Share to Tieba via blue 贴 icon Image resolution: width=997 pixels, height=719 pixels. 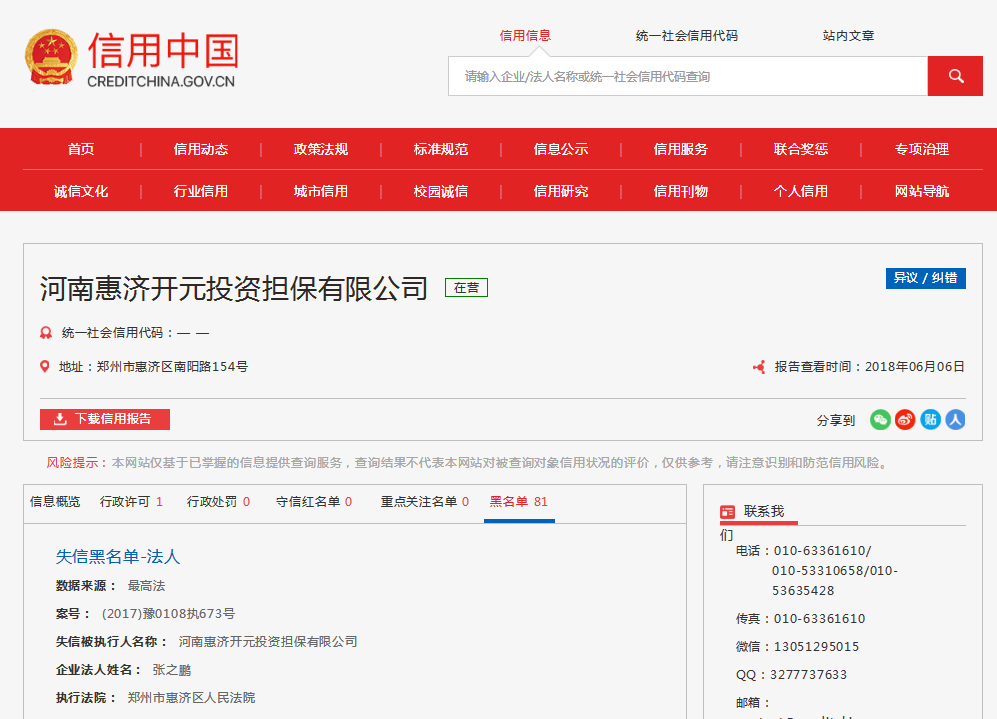(931, 420)
